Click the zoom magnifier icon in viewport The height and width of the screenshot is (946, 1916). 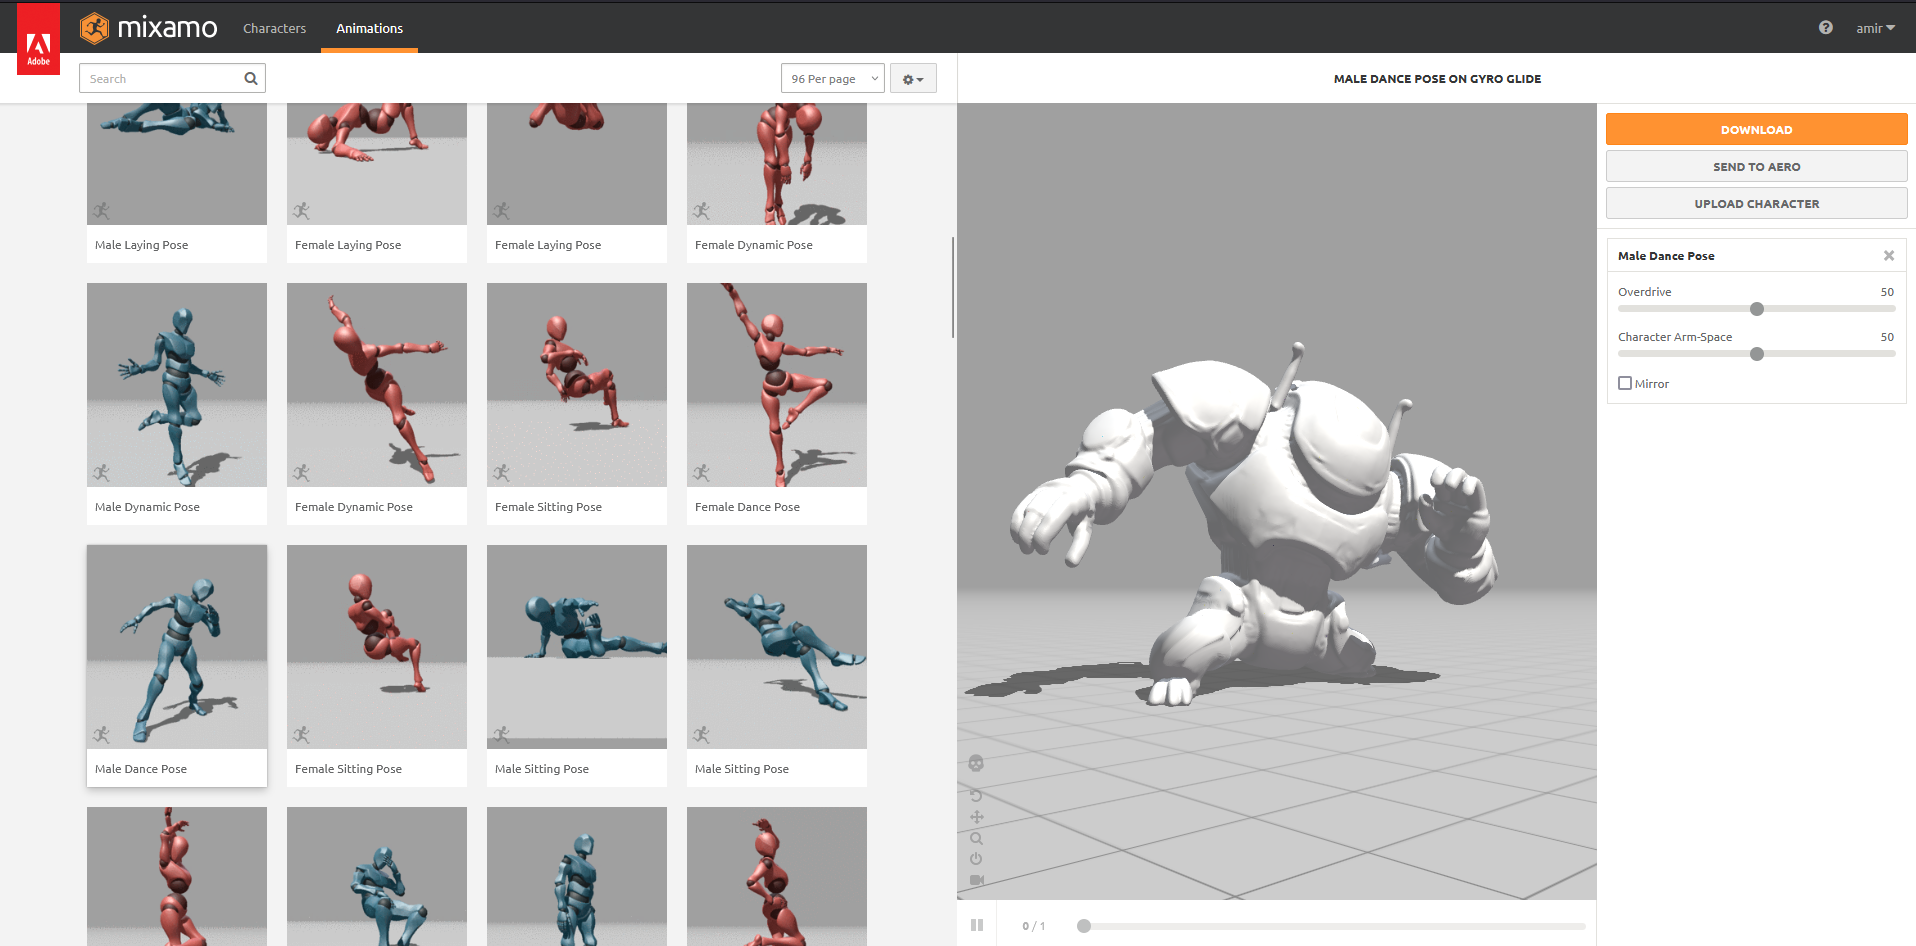pyautogui.click(x=976, y=838)
